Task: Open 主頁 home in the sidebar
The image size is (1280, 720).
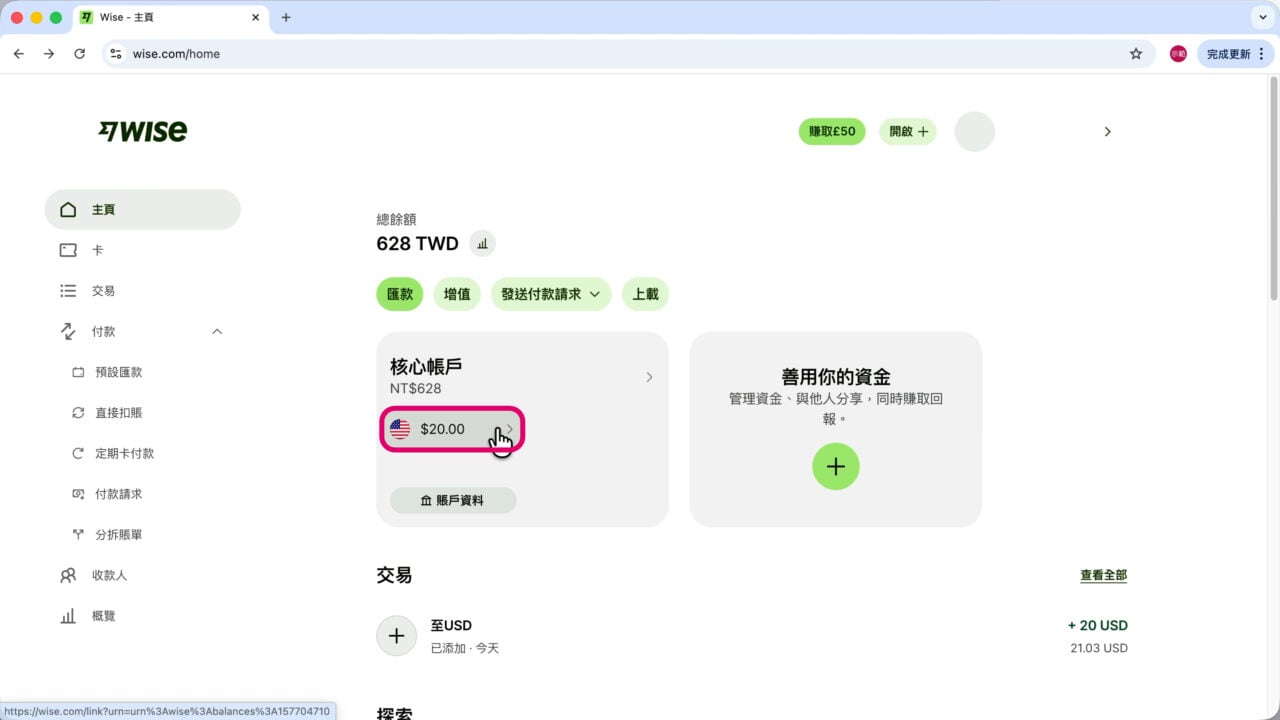Action: pos(142,209)
